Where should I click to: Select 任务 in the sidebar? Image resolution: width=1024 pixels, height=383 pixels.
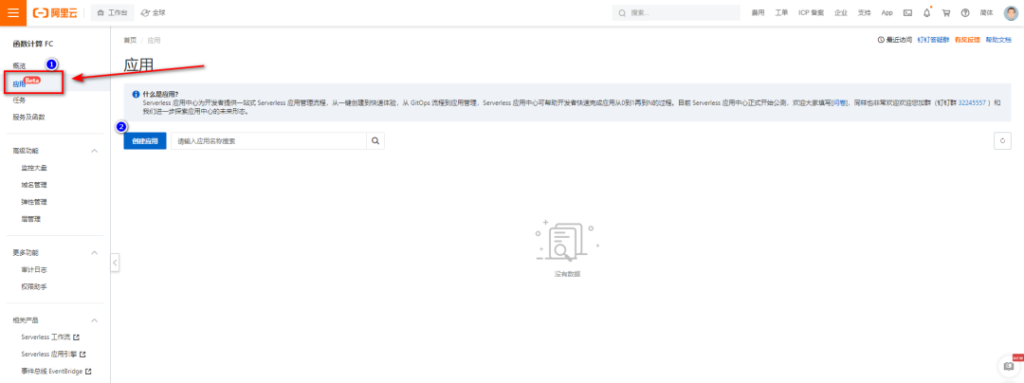click(19, 100)
